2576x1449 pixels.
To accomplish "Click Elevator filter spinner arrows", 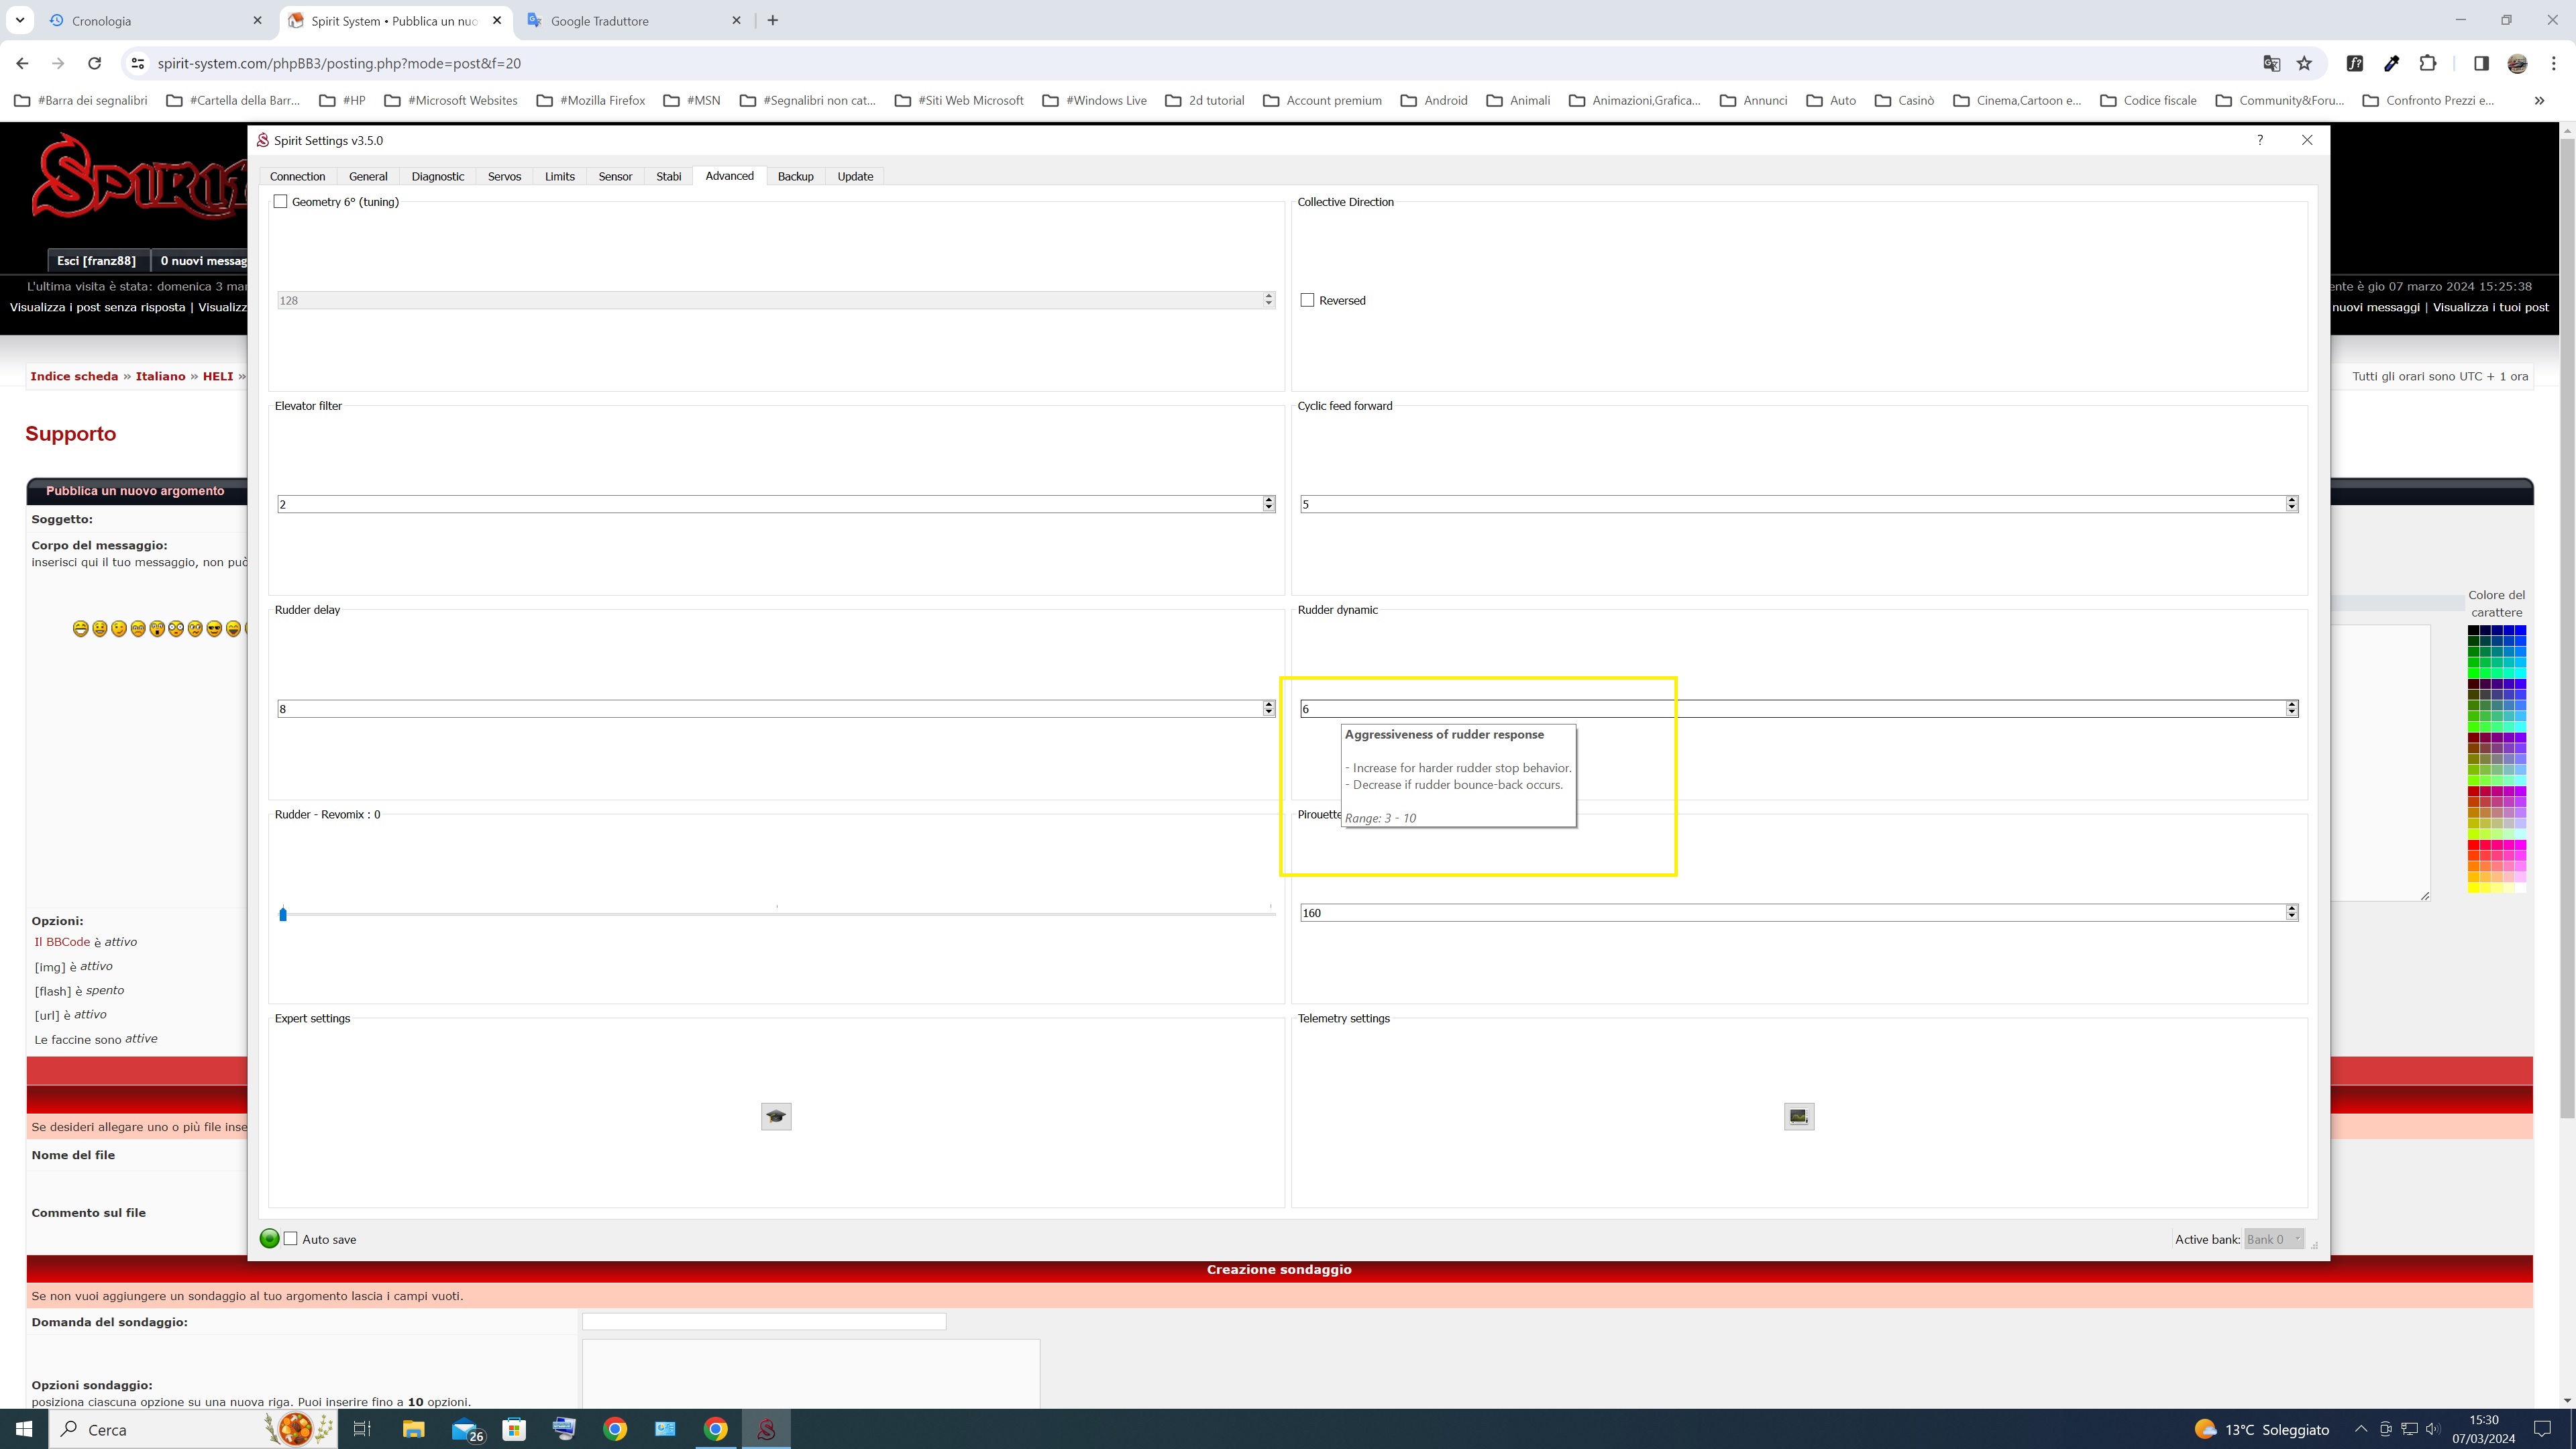I will (x=1268, y=504).
